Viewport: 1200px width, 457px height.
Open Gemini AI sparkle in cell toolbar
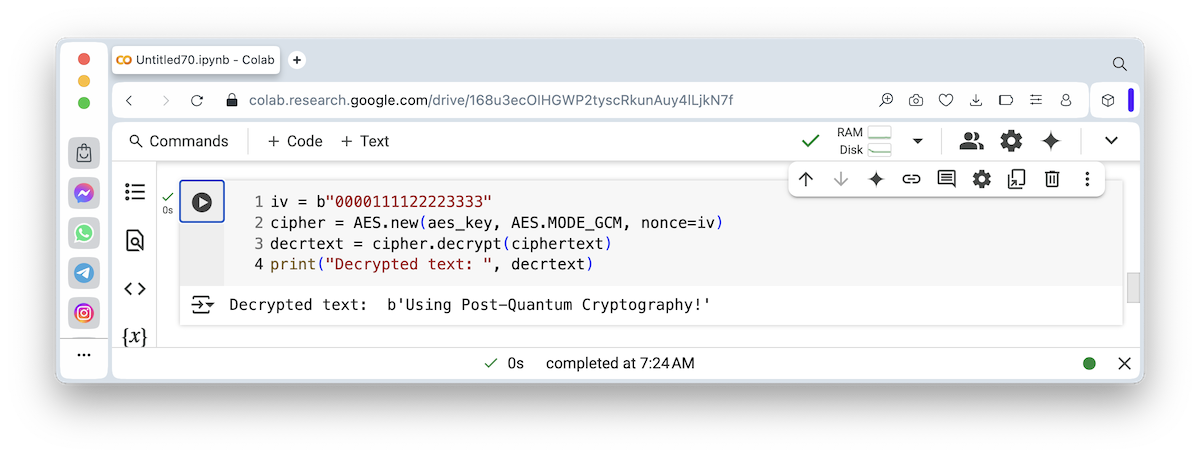coord(876,179)
